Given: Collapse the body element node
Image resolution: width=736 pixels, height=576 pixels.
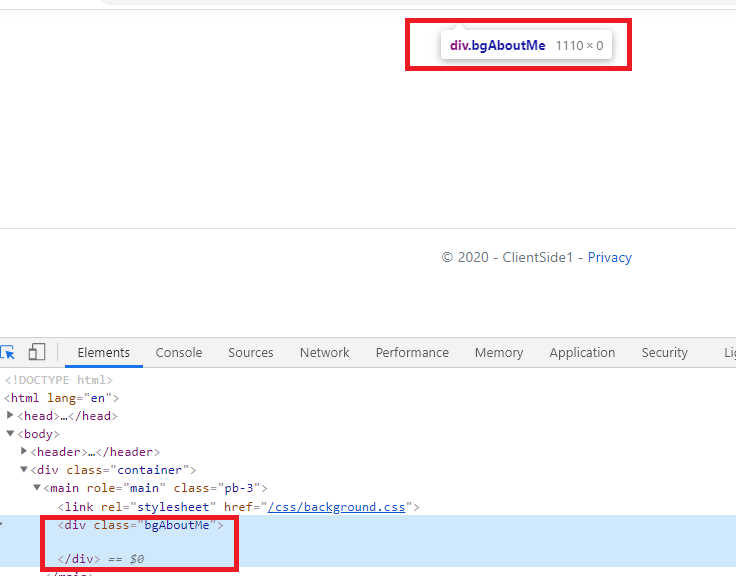Looking at the screenshot, I should click(x=10, y=433).
